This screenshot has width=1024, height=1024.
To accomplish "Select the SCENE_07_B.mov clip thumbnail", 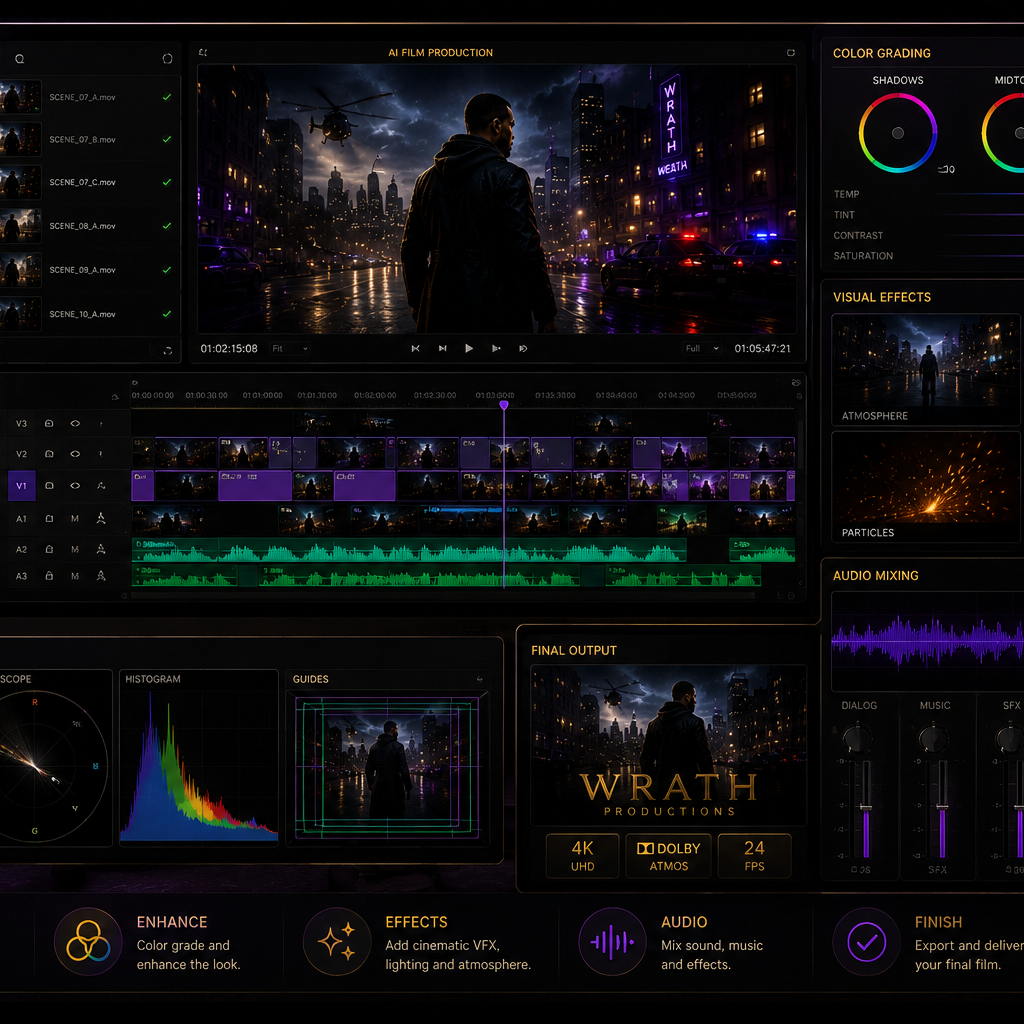I will 20,140.
